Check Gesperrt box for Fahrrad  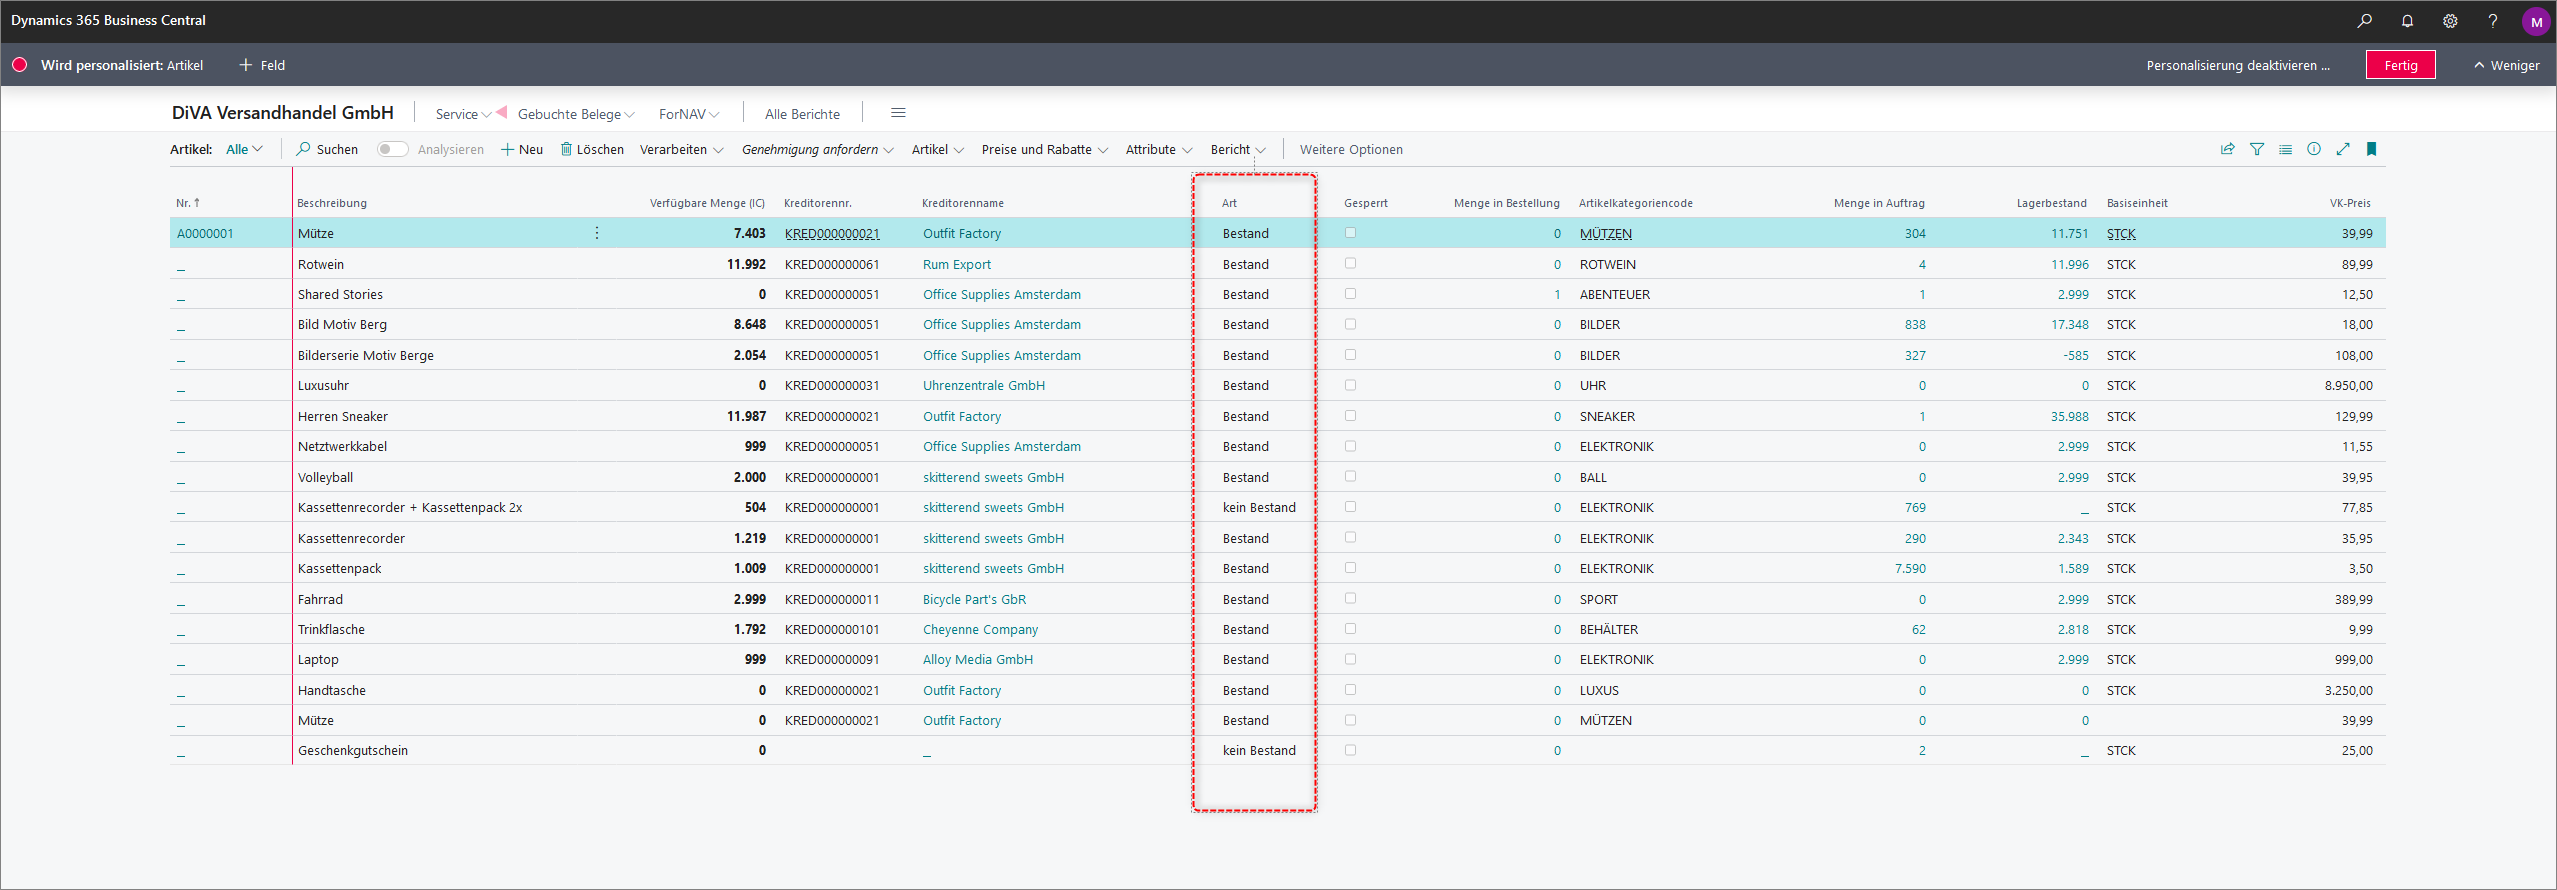1350,598
